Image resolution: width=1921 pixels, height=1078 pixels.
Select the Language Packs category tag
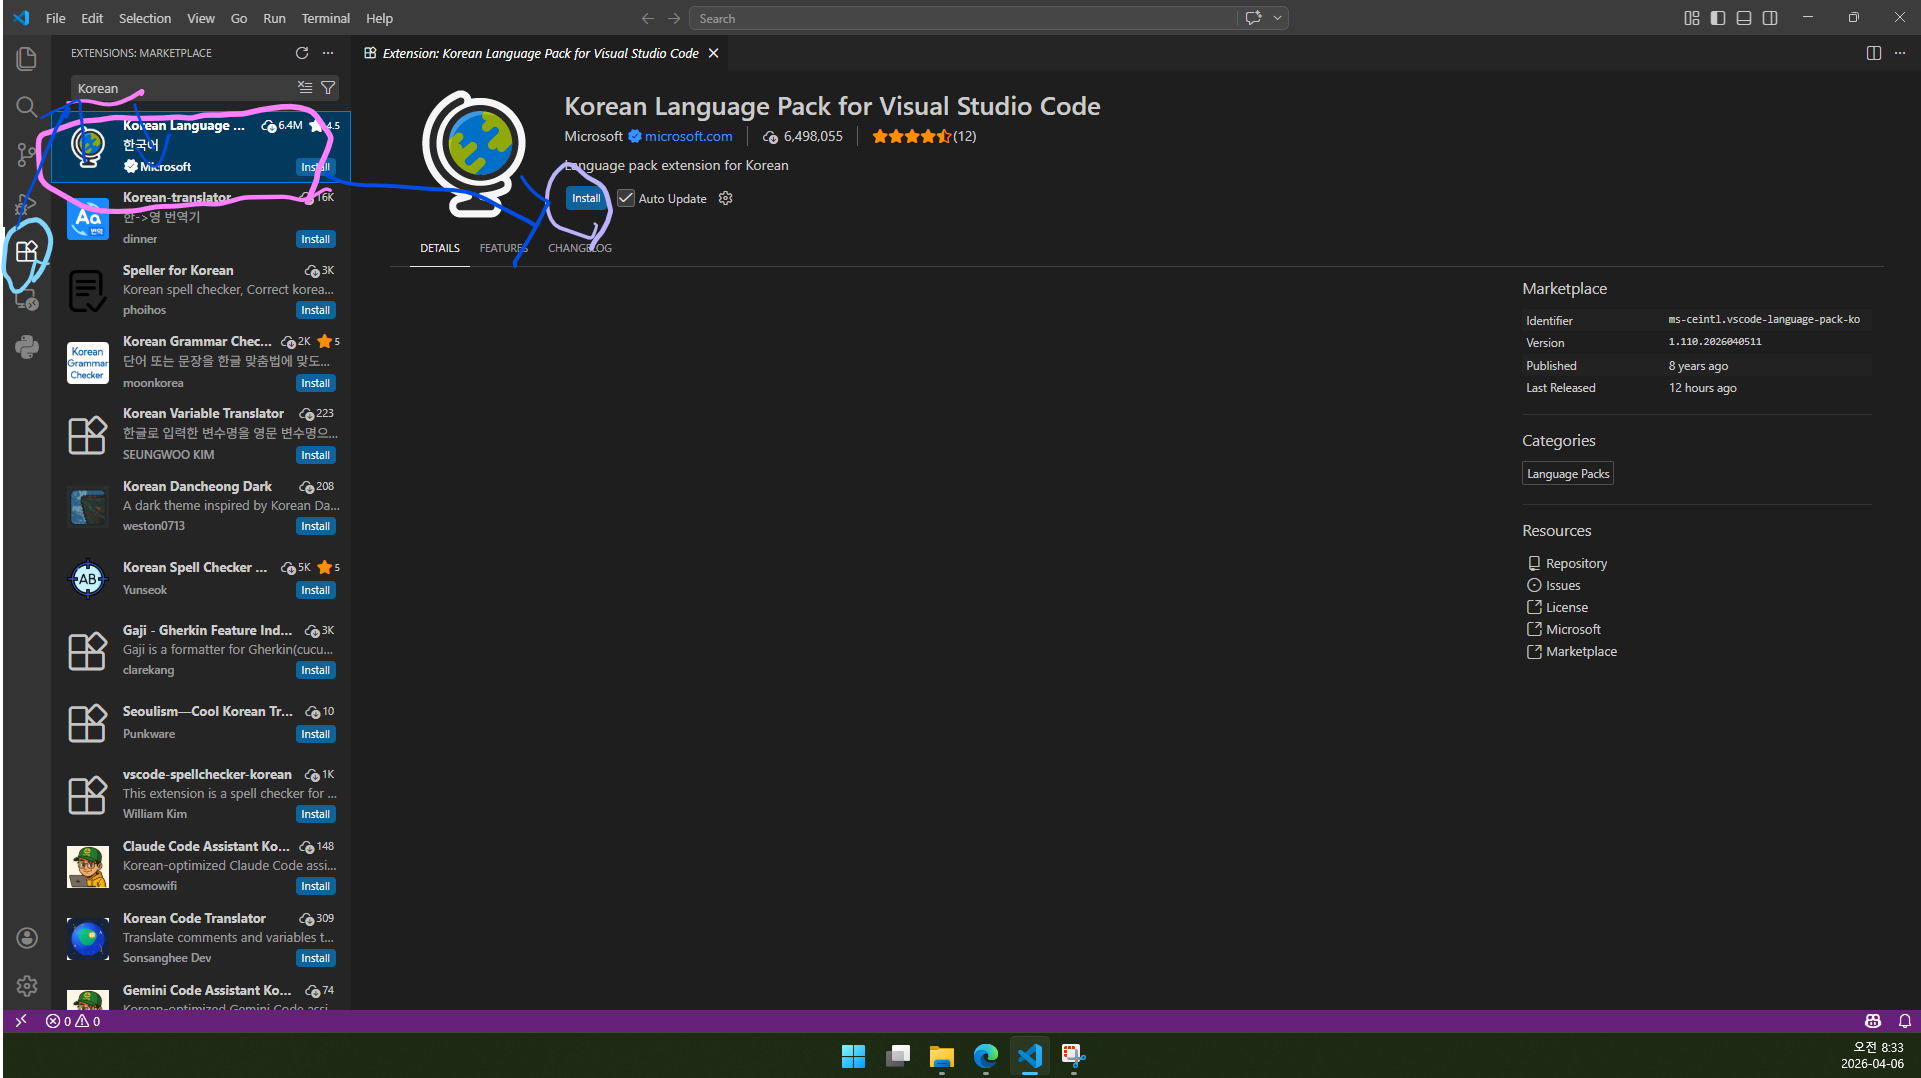[x=1568, y=474]
